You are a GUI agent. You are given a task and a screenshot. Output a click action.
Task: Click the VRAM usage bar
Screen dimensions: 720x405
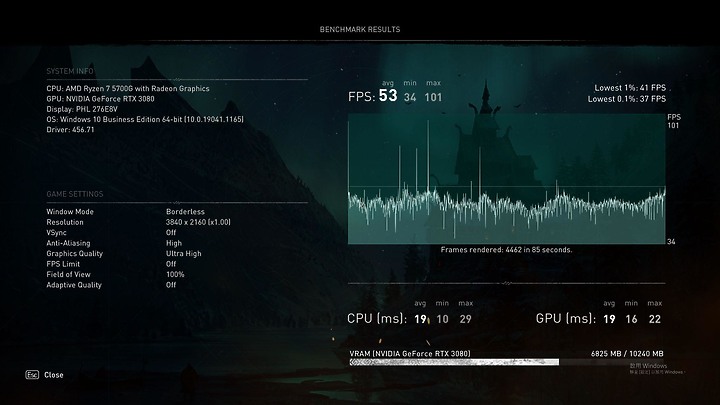[x=507, y=362]
